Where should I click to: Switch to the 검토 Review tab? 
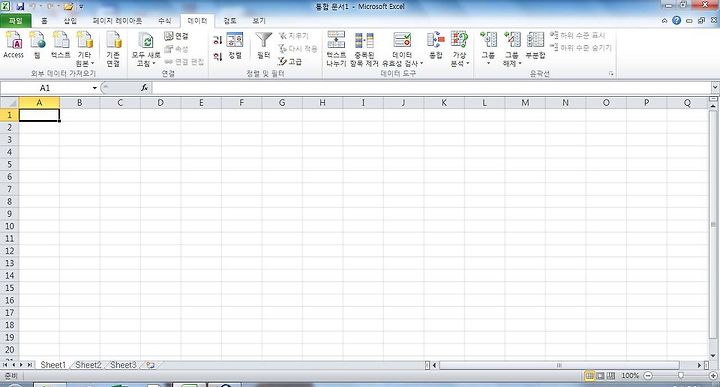230,21
